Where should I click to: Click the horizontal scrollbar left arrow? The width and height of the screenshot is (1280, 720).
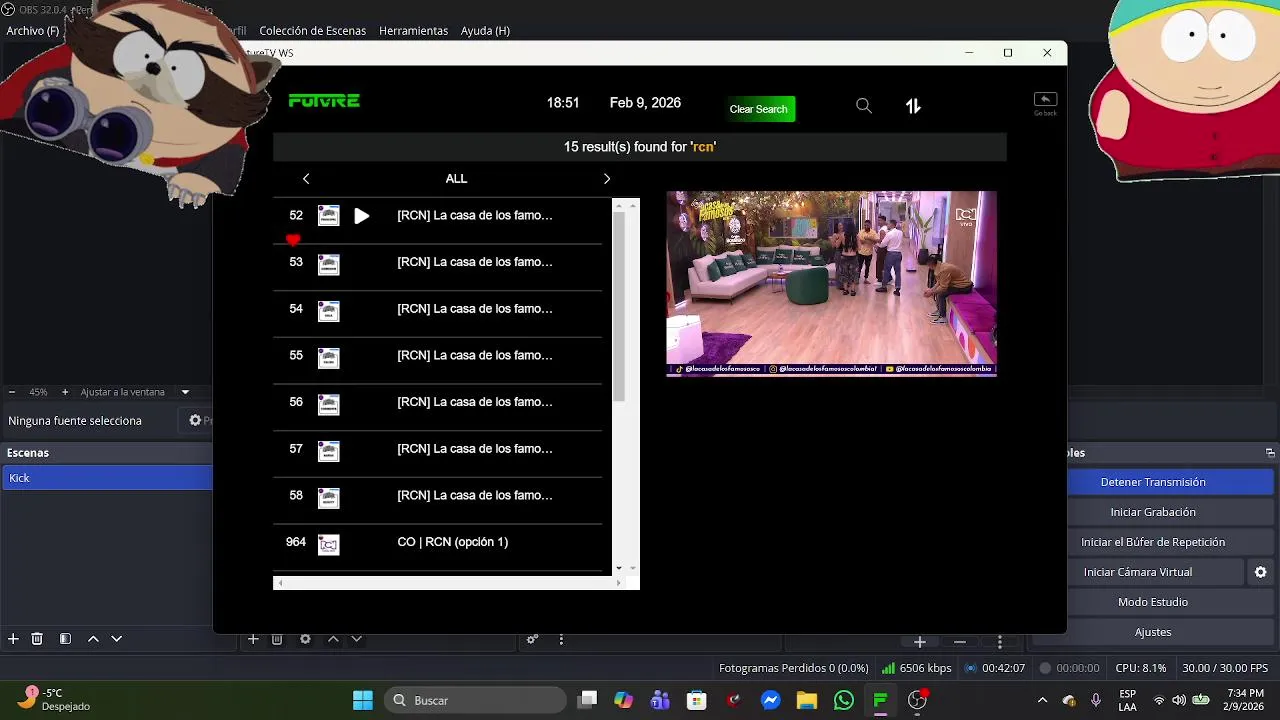tap(280, 582)
